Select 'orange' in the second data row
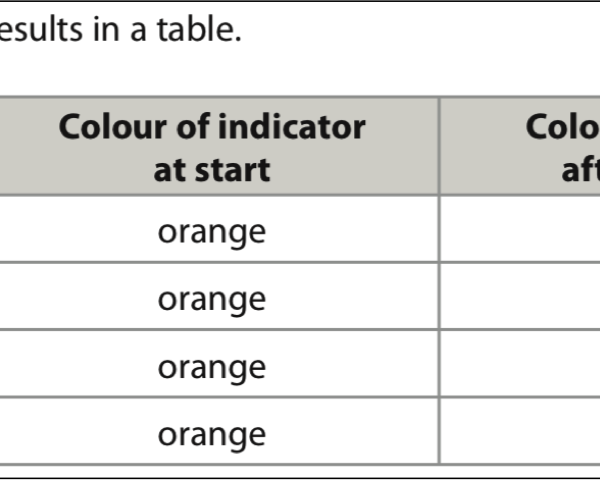 click(212, 301)
